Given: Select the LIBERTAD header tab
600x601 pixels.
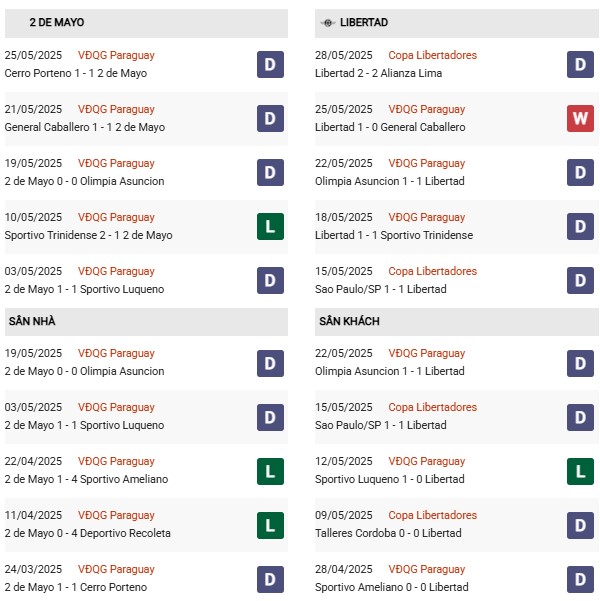Looking at the screenshot, I should pyautogui.click(x=456, y=23).
